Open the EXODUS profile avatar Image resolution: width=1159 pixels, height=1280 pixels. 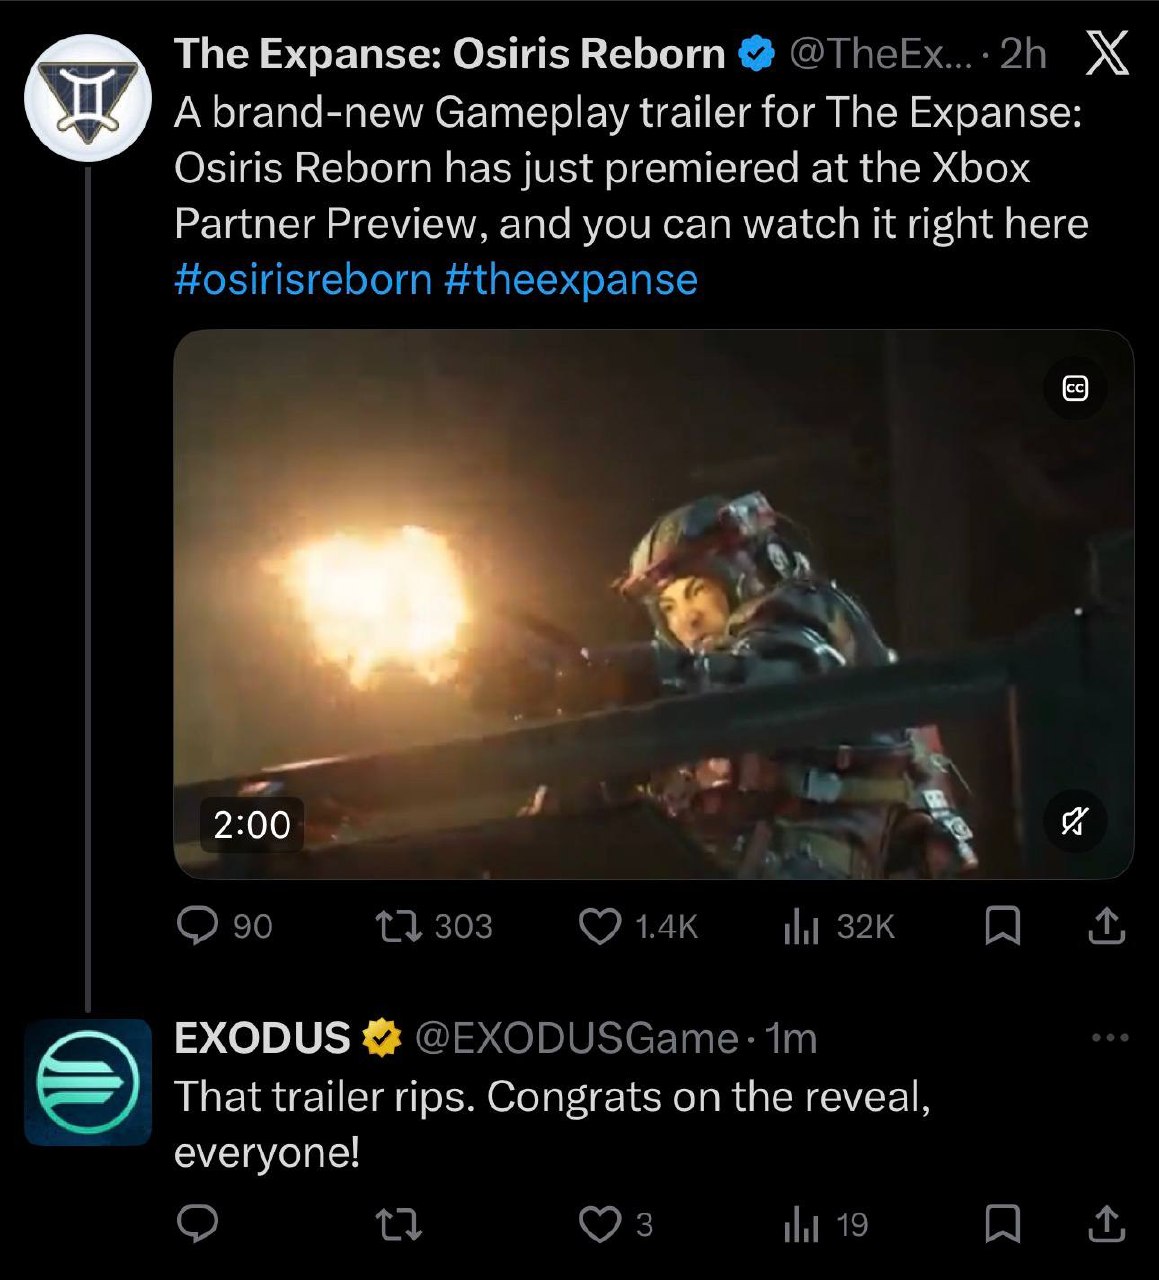pyautogui.click(x=88, y=1082)
